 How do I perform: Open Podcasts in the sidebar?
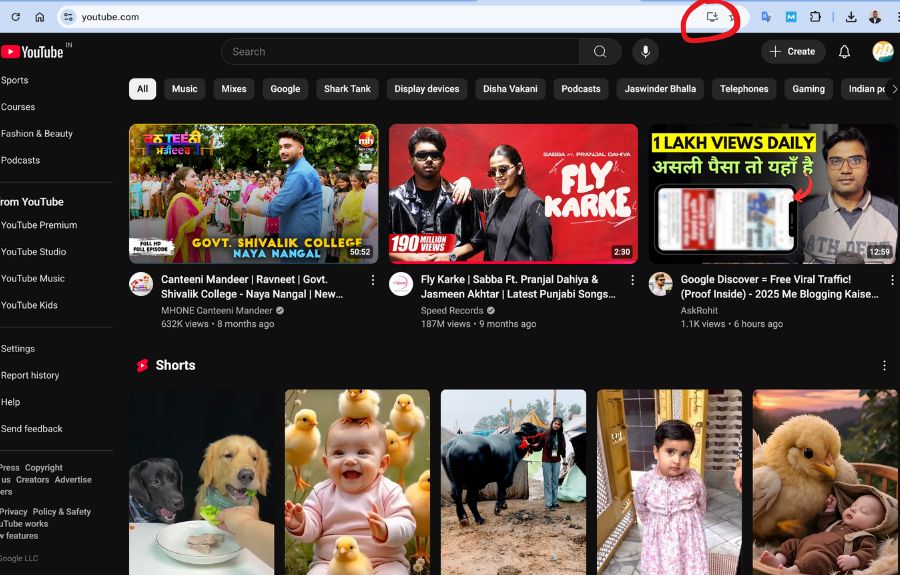(21, 160)
